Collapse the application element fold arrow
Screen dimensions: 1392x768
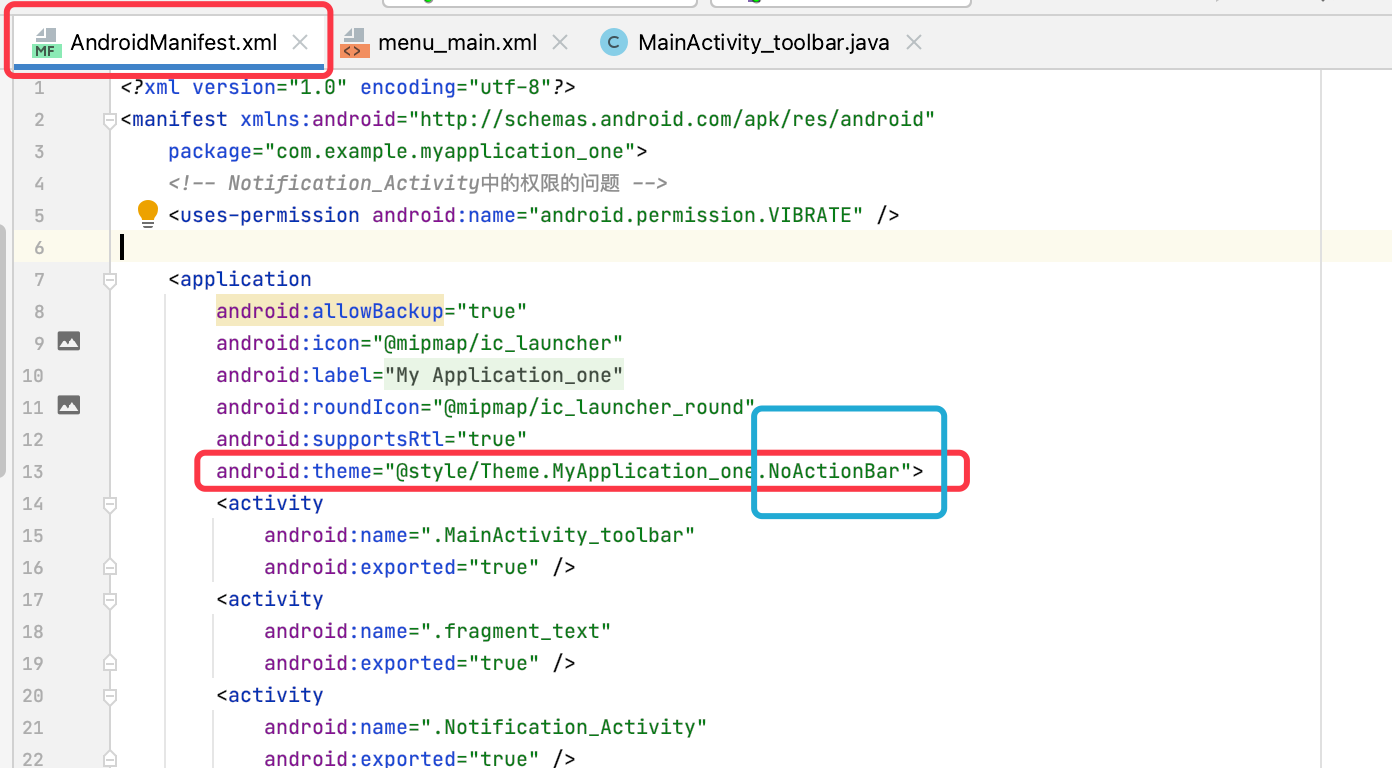[x=110, y=280]
